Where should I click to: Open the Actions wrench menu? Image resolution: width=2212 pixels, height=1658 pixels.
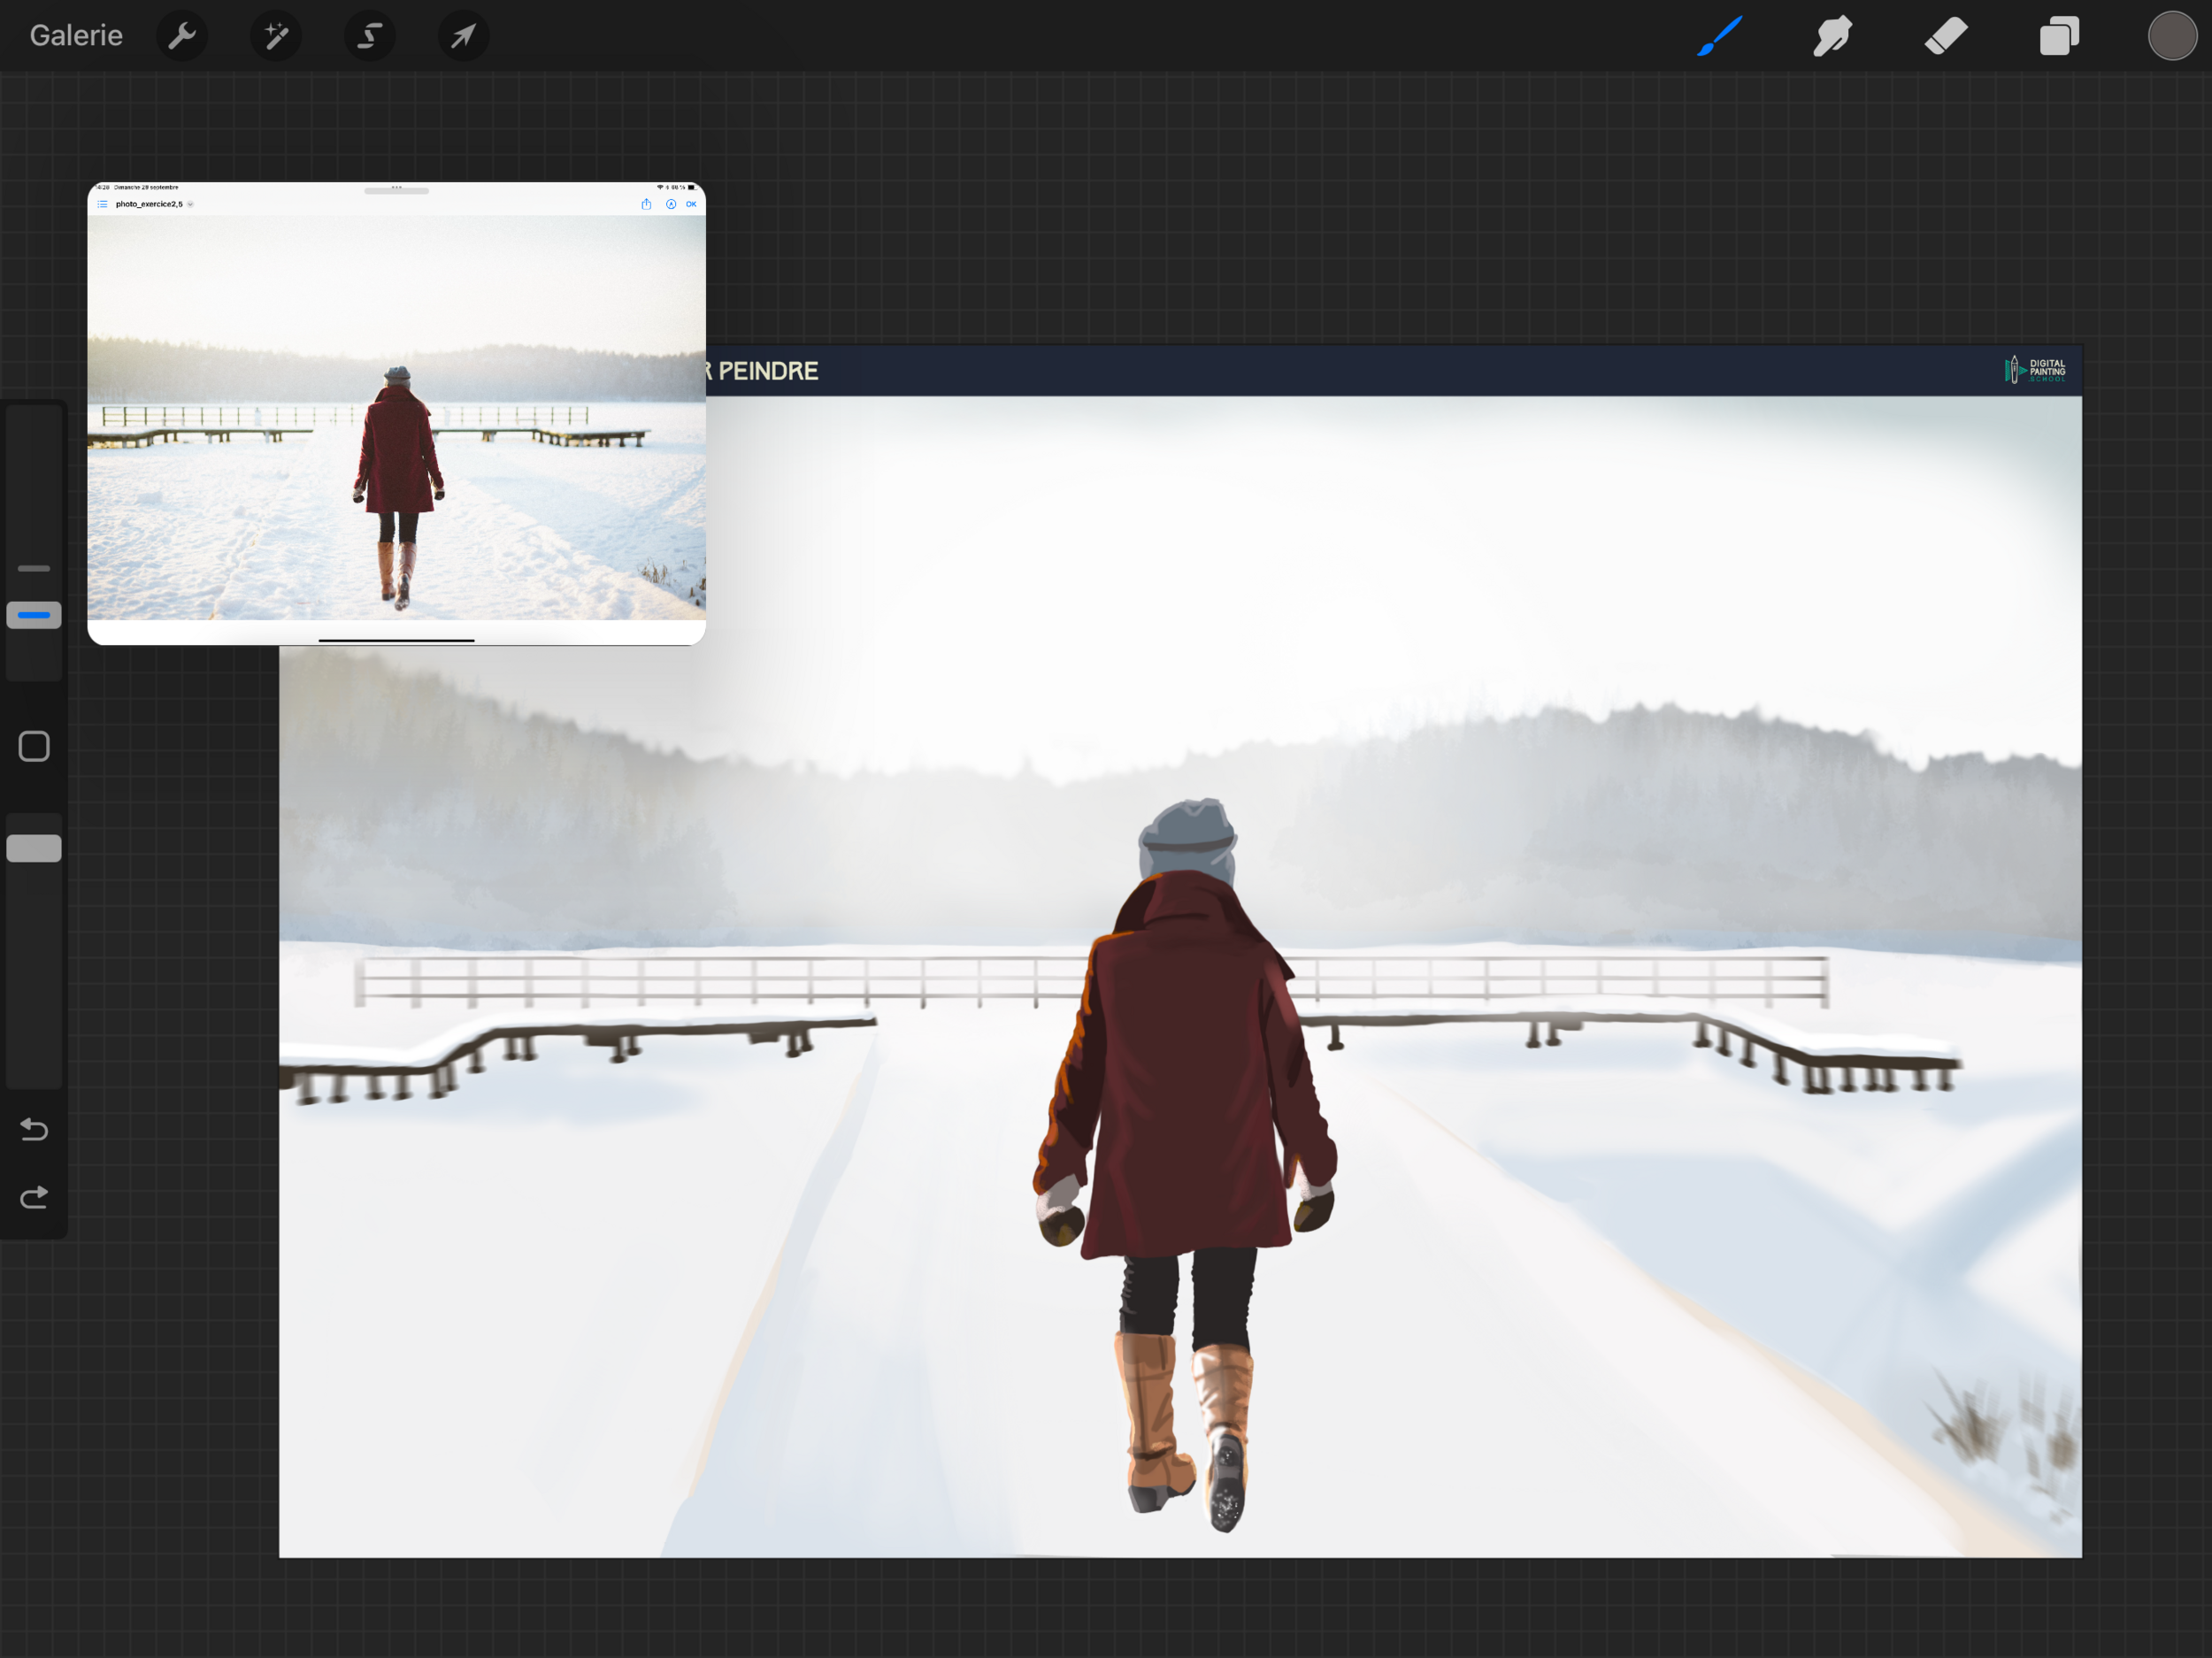tap(182, 36)
